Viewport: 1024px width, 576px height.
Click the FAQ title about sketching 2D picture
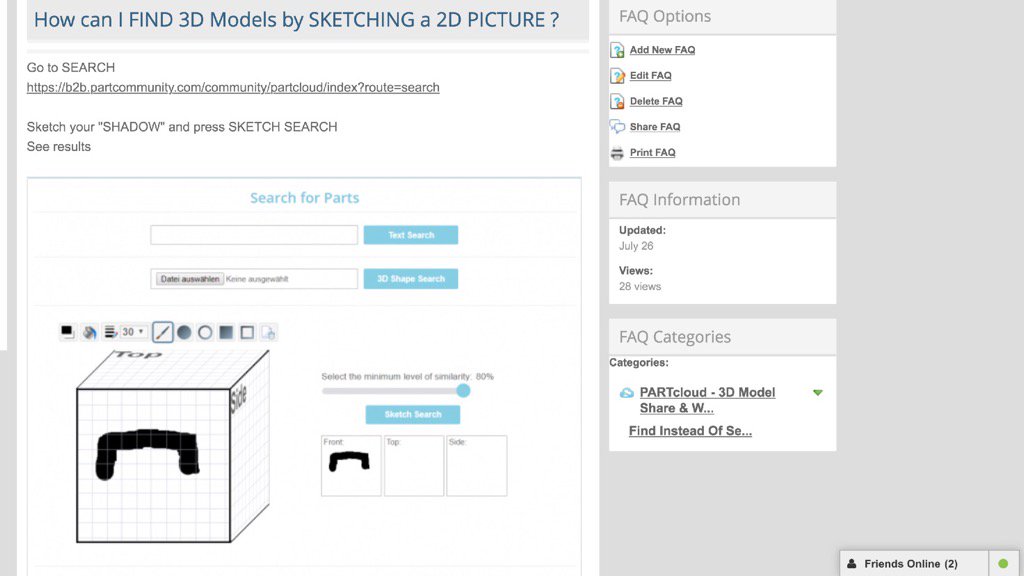pyautogui.click(x=296, y=20)
